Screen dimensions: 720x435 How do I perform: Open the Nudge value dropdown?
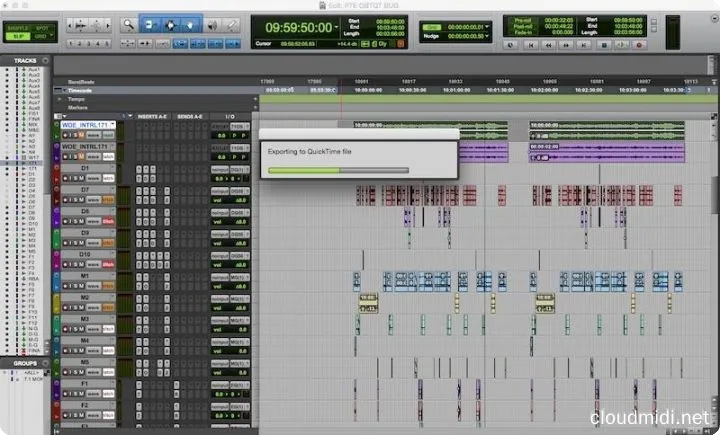click(x=487, y=37)
